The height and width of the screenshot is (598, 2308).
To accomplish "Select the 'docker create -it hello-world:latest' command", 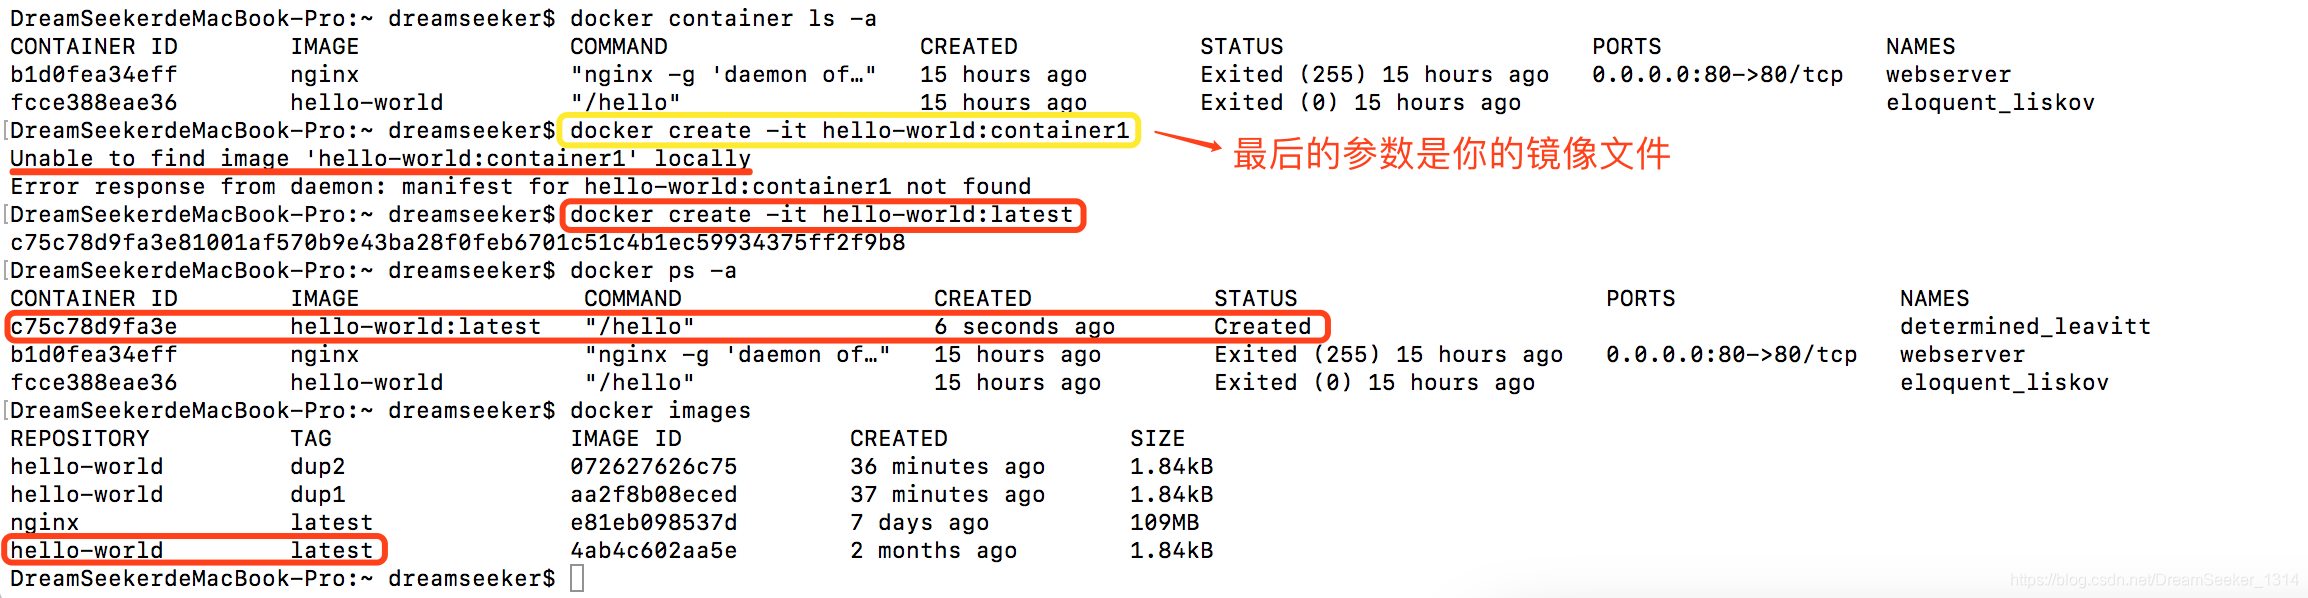I will coord(821,215).
